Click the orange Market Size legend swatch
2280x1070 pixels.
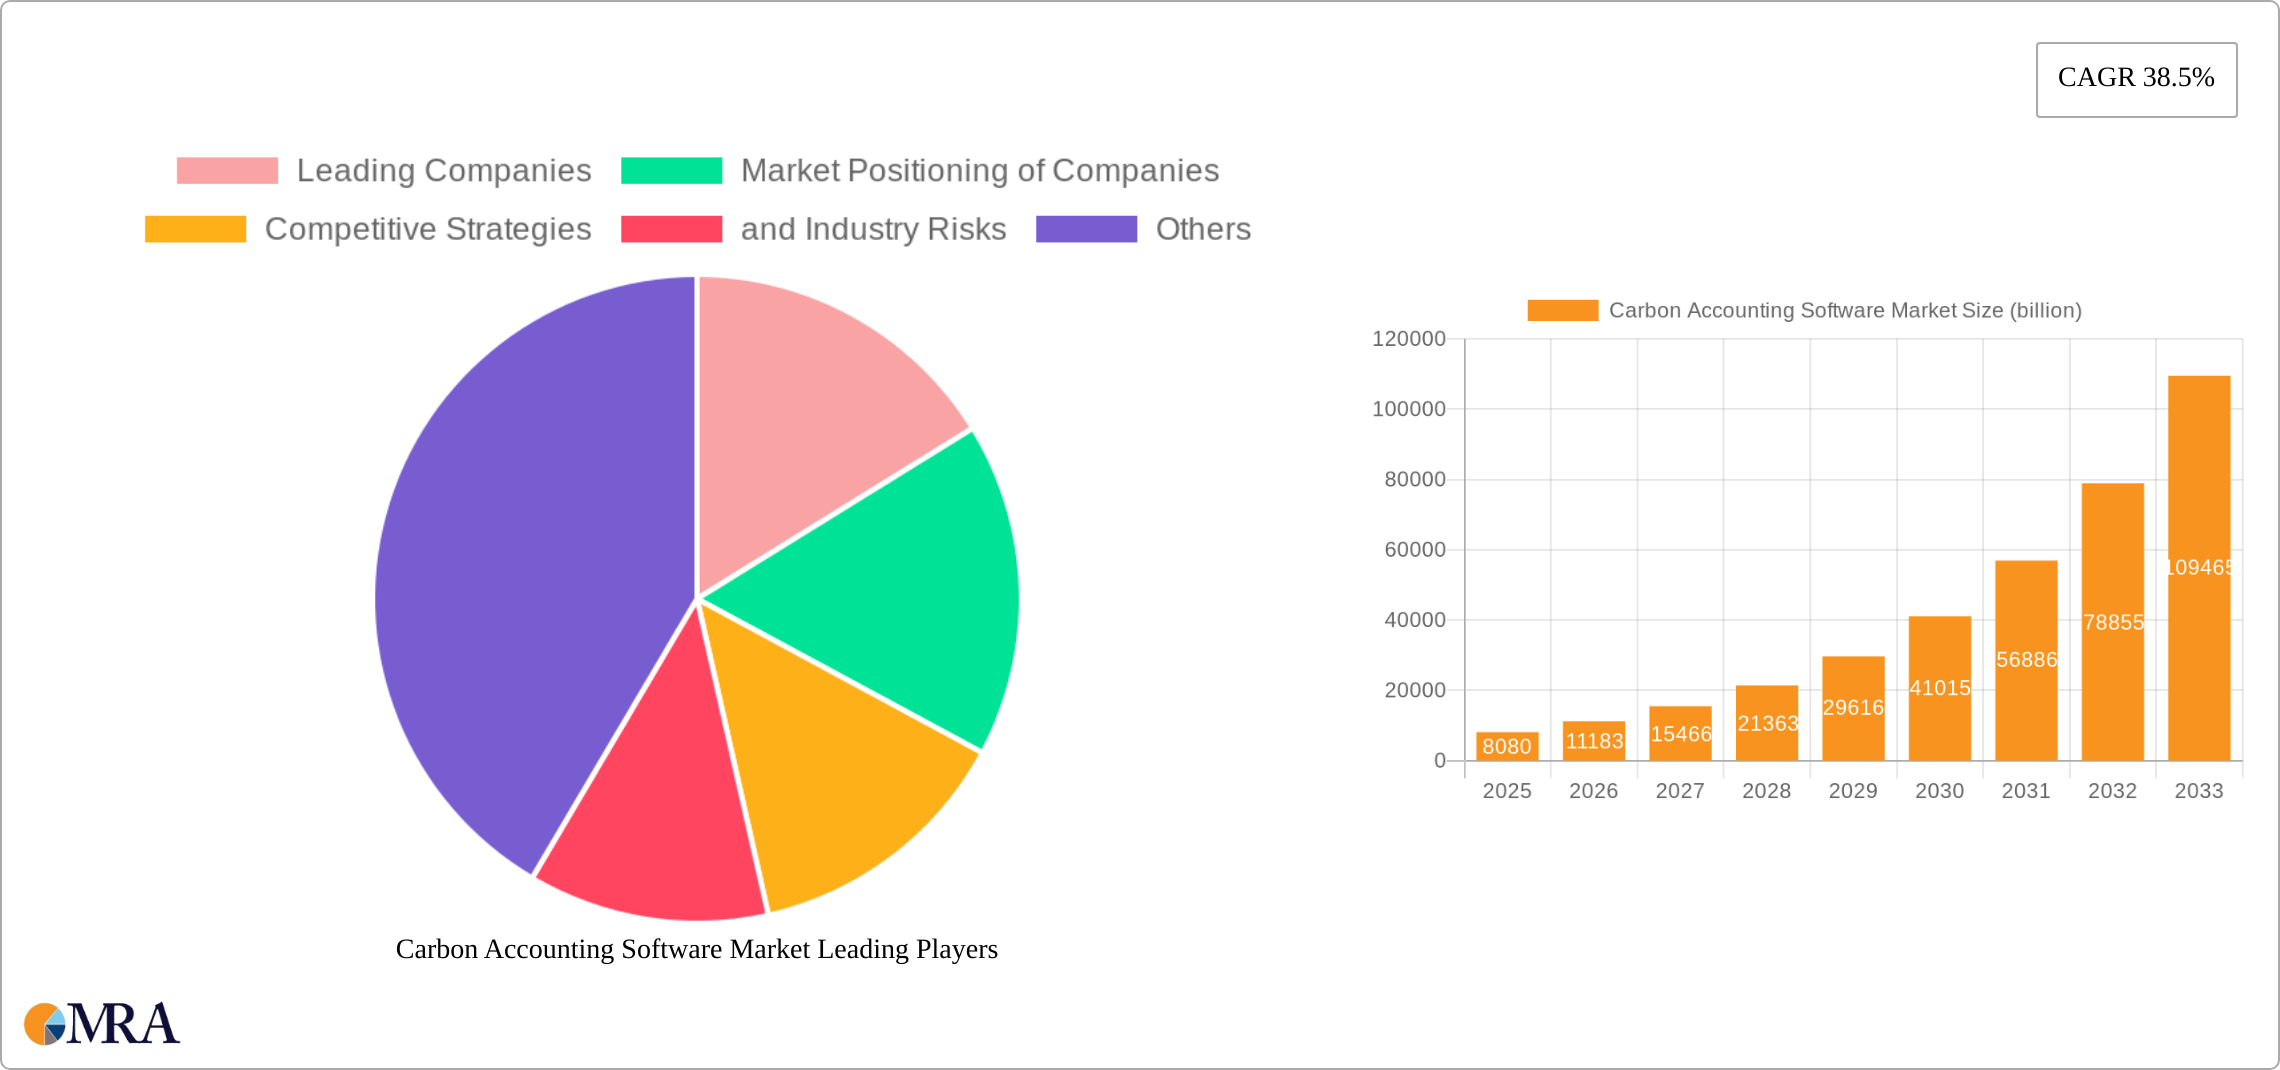[x=1562, y=310]
